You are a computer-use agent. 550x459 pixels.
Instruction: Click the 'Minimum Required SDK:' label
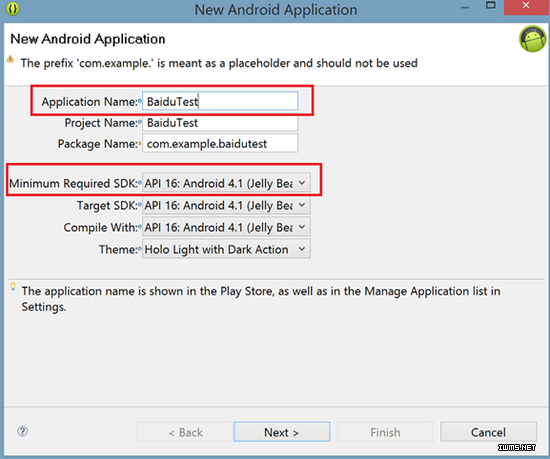(74, 183)
